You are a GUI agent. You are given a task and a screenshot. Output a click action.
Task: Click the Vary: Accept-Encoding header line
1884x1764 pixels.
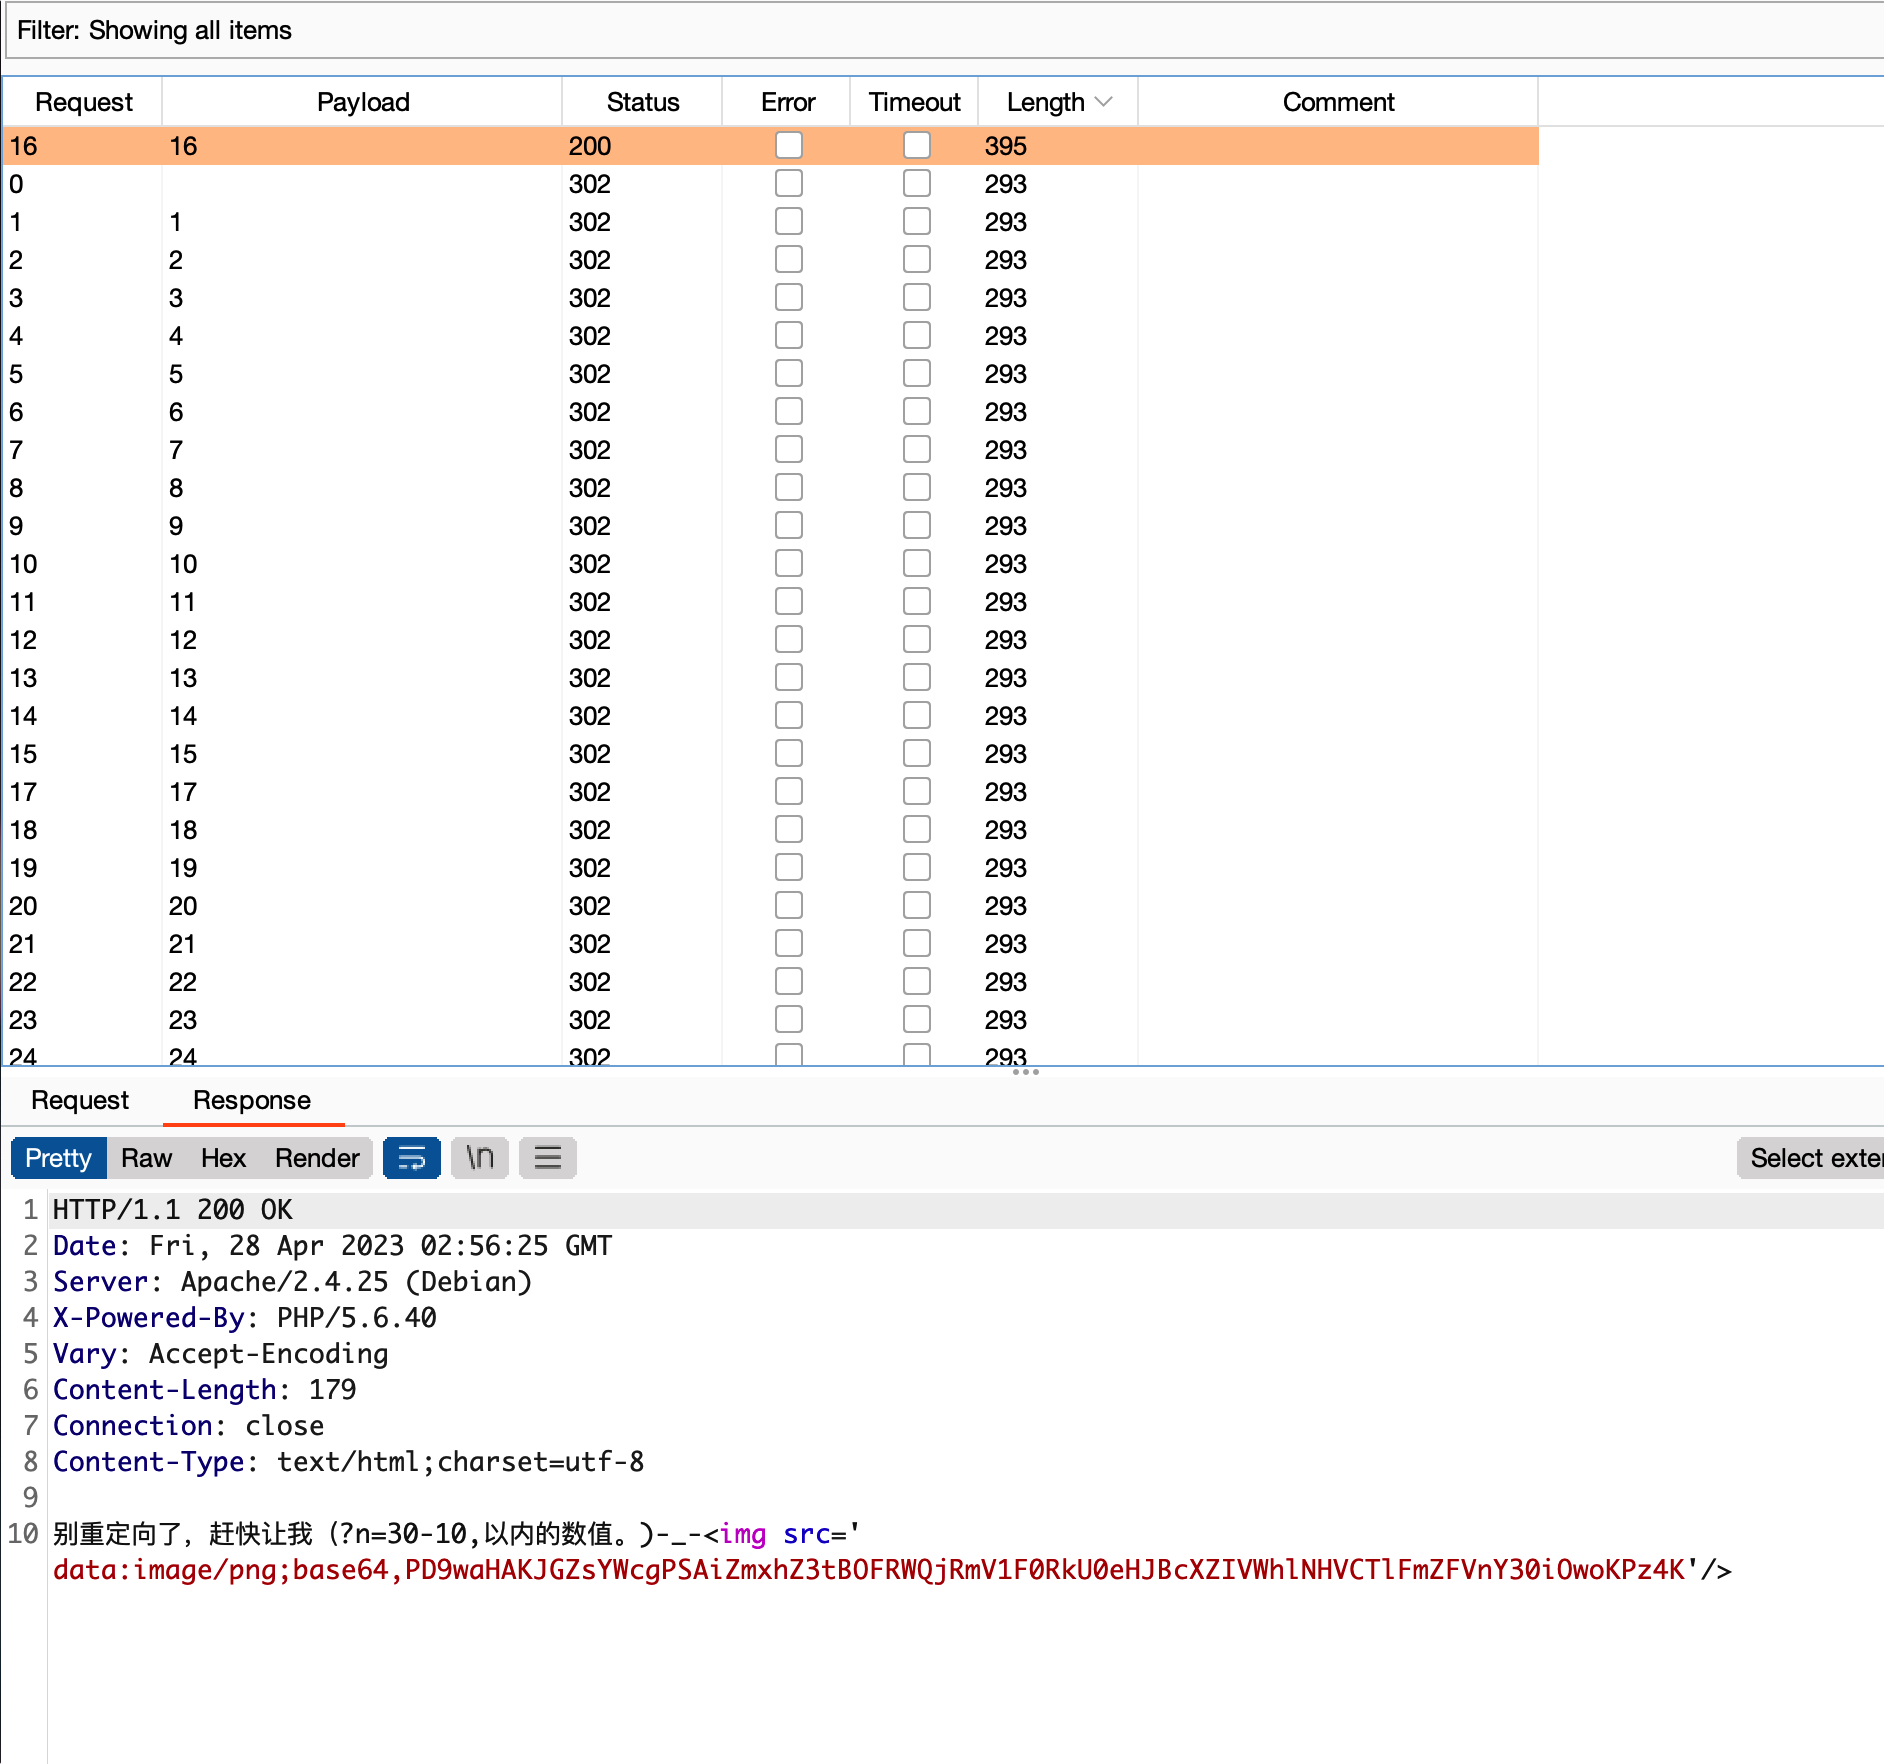click(x=220, y=1354)
